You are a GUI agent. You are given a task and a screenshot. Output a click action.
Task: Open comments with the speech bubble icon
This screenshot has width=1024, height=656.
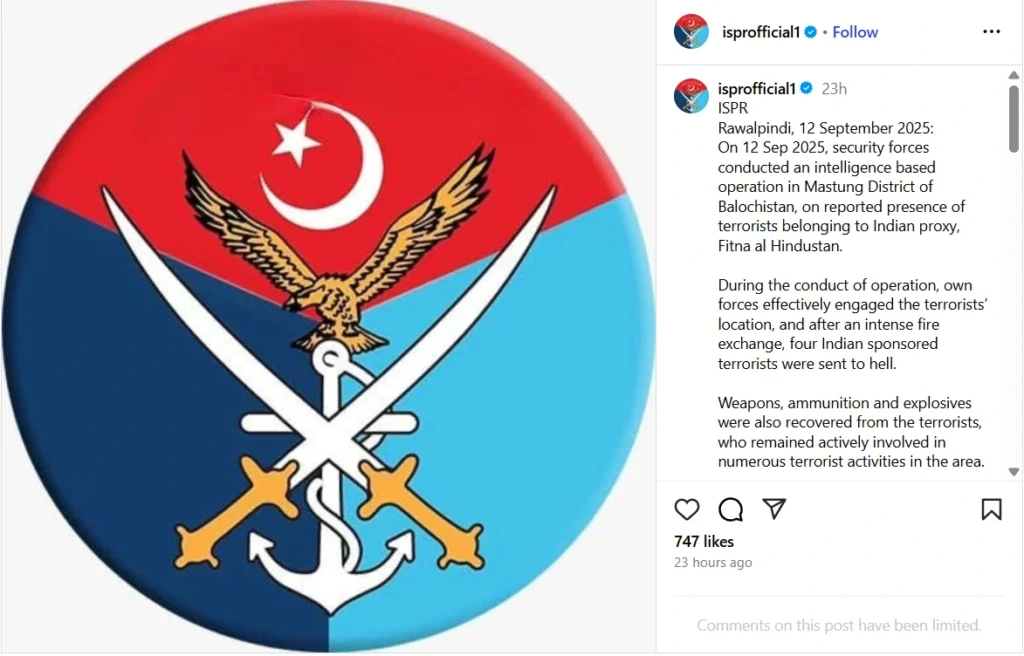tap(730, 510)
